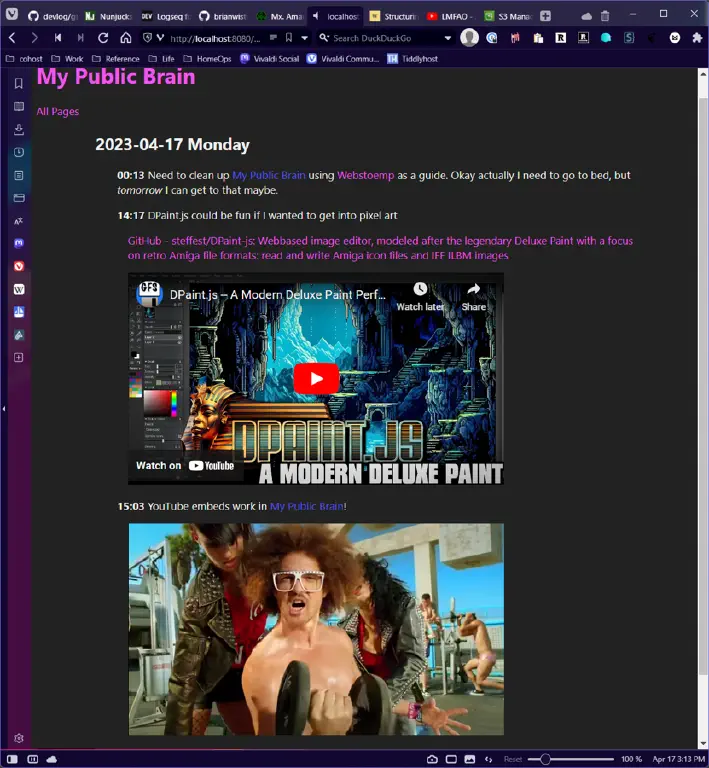Switch to the LMFAO YouTube tab
The image size is (709, 768).
(450, 16)
